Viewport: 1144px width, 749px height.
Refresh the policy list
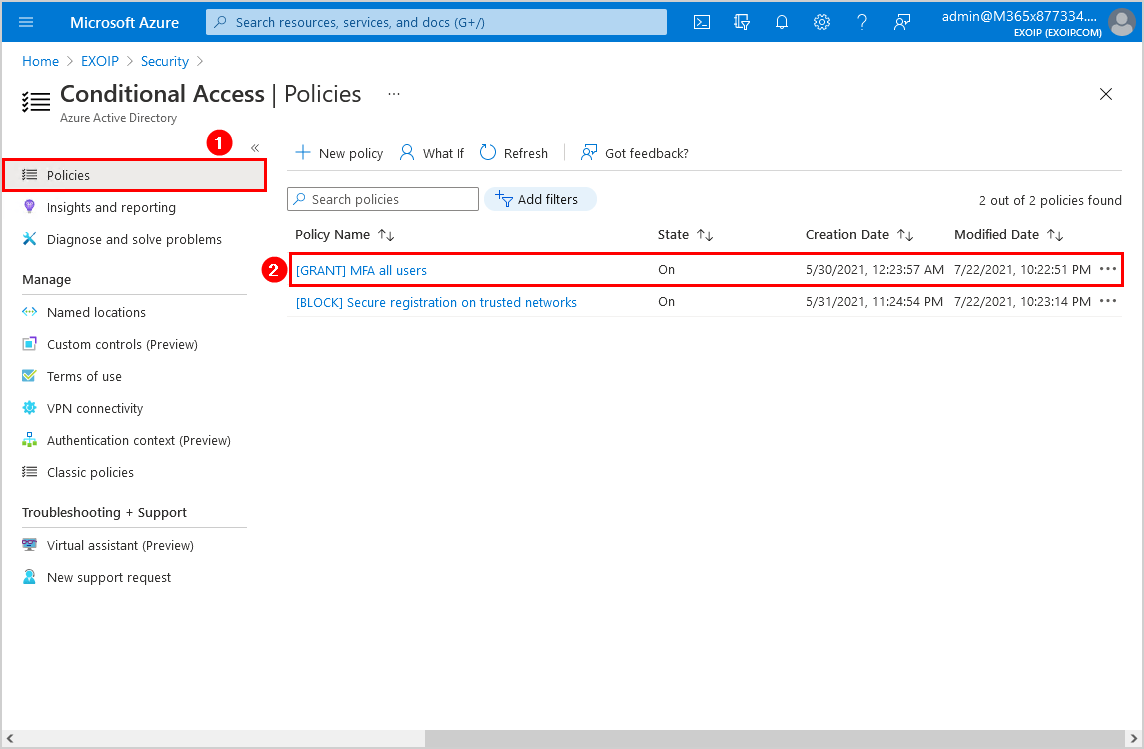513,152
